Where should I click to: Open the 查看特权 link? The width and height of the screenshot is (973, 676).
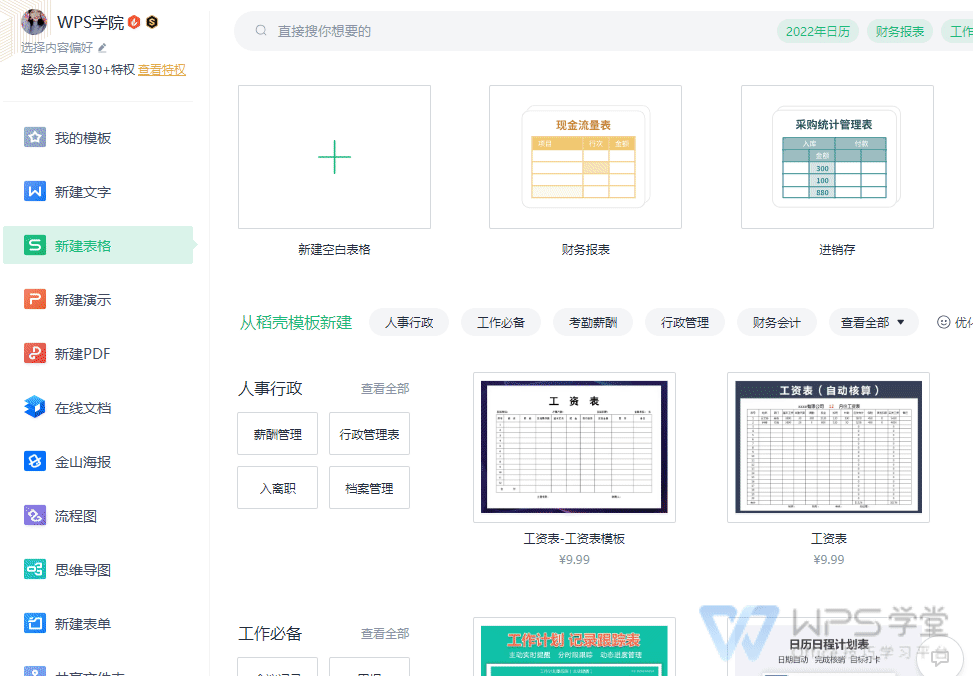point(162,70)
